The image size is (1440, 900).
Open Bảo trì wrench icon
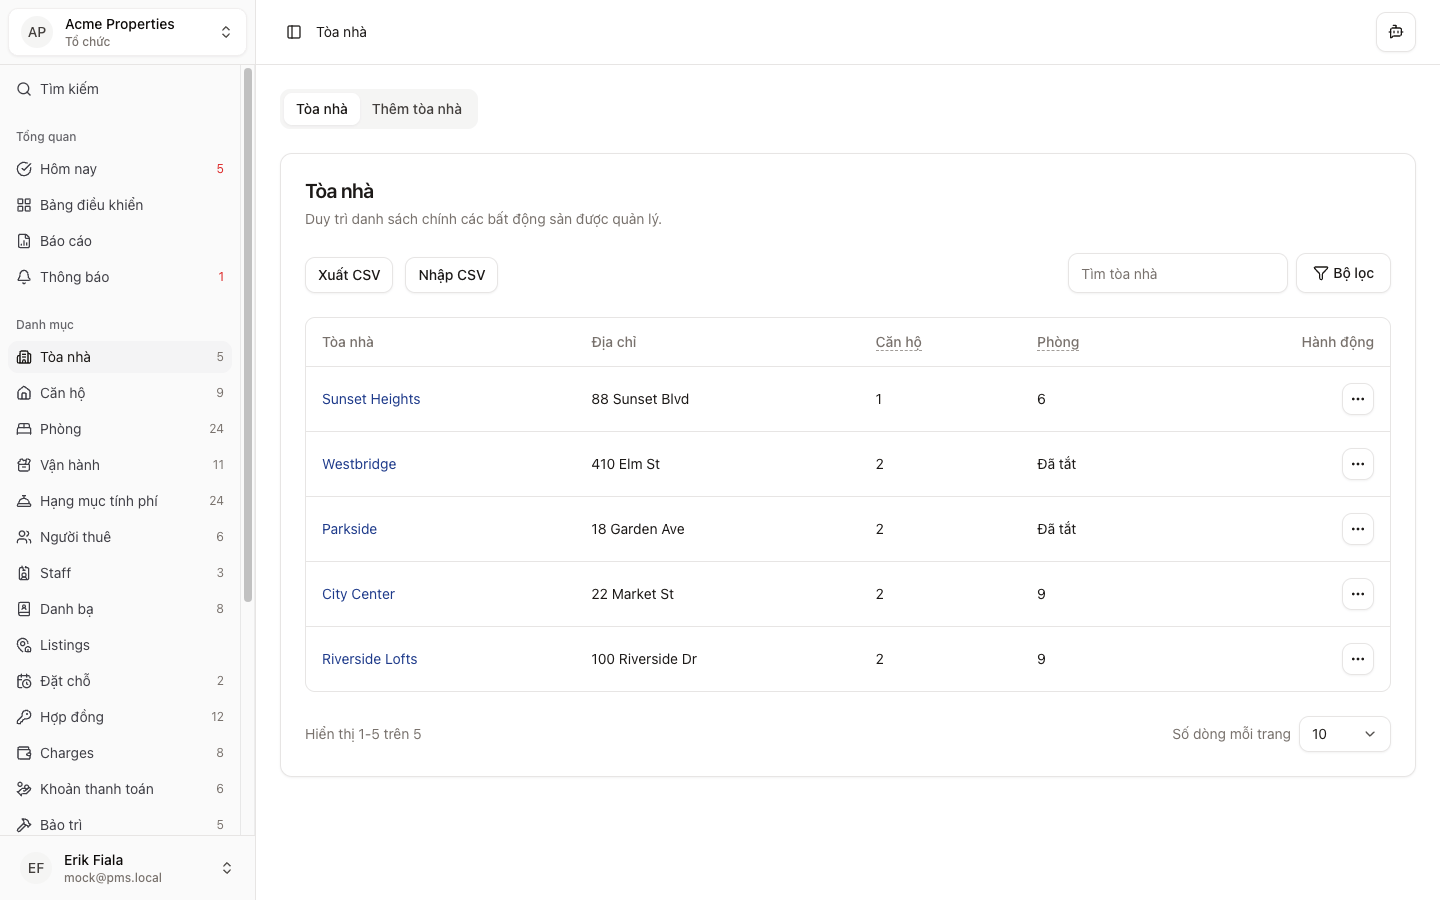[x=24, y=825]
